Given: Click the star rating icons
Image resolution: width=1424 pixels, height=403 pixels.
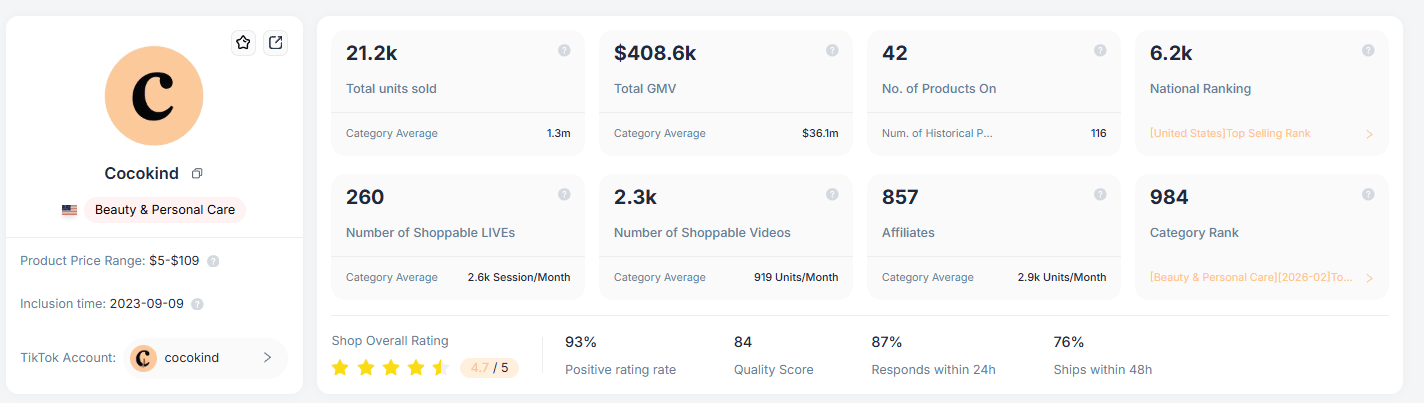Looking at the screenshot, I should (390, 367).
